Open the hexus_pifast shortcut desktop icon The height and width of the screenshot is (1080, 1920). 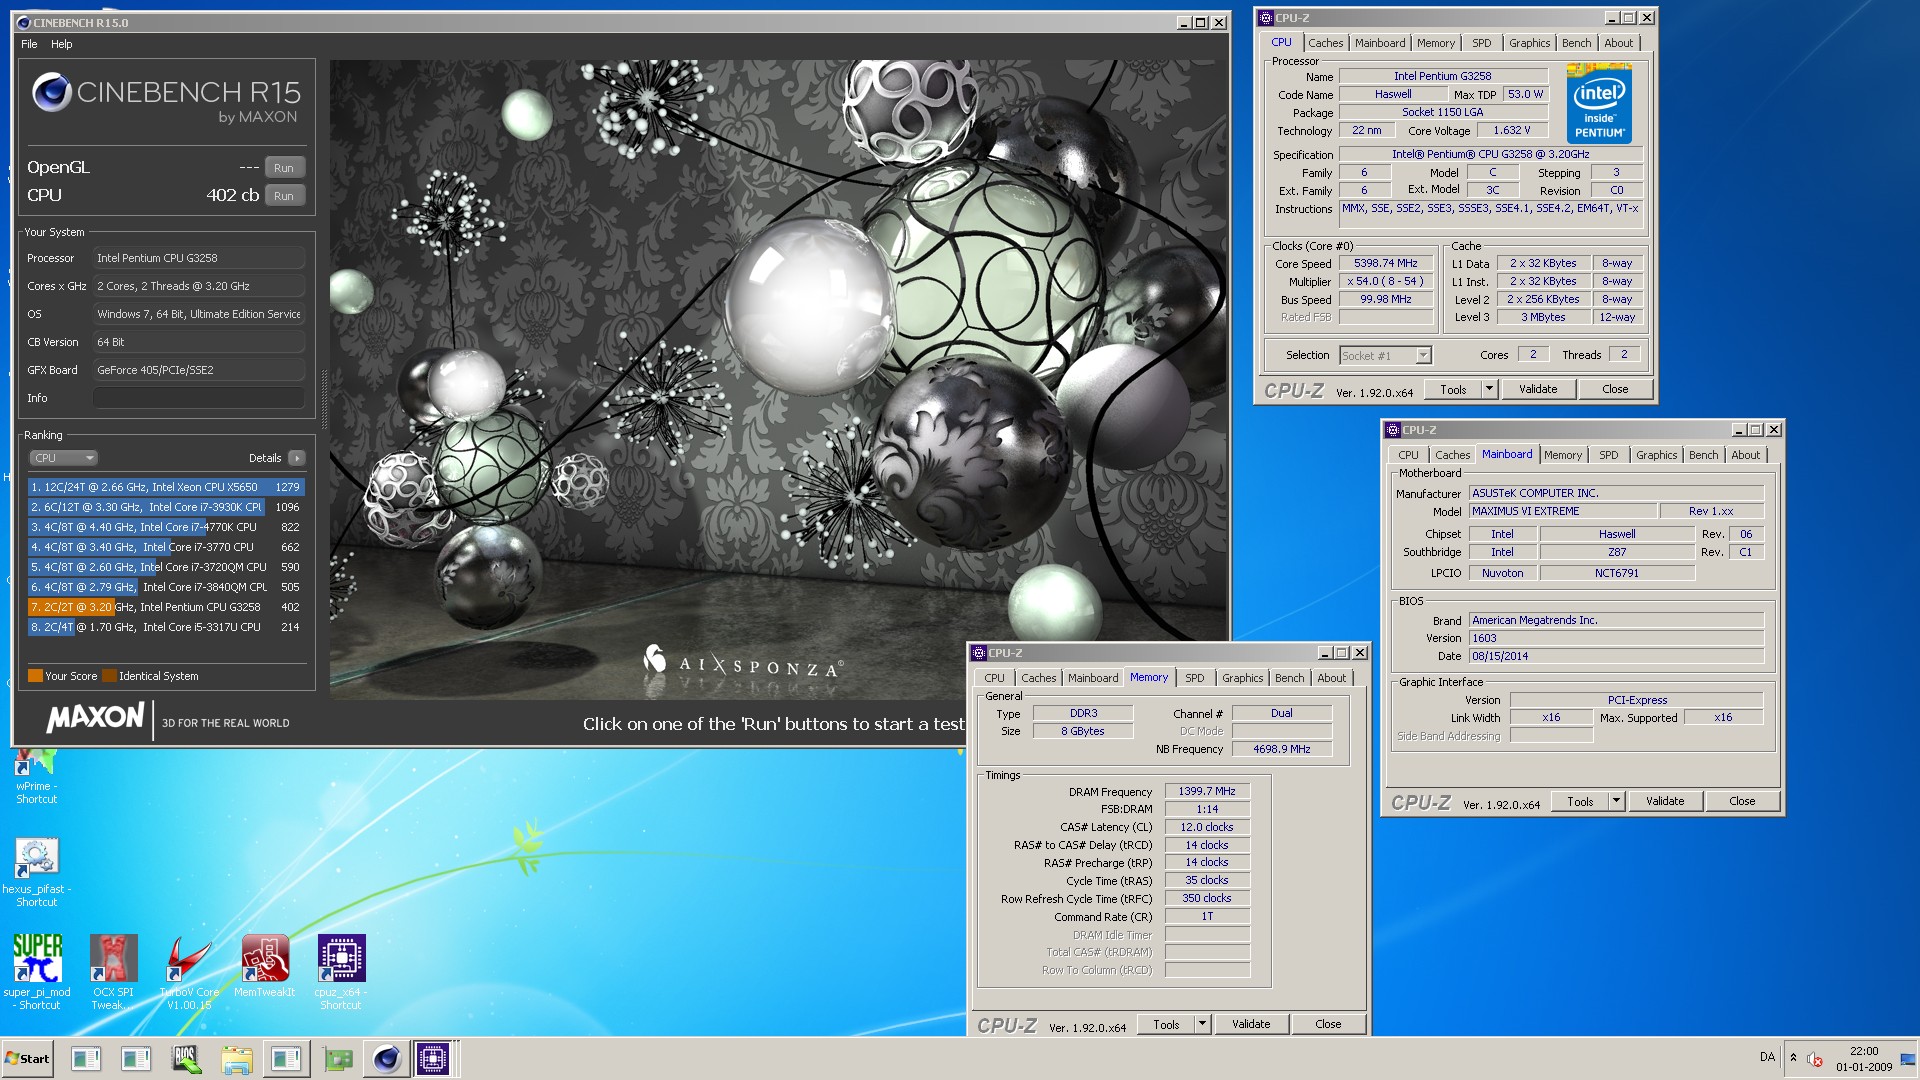[36, 872]
